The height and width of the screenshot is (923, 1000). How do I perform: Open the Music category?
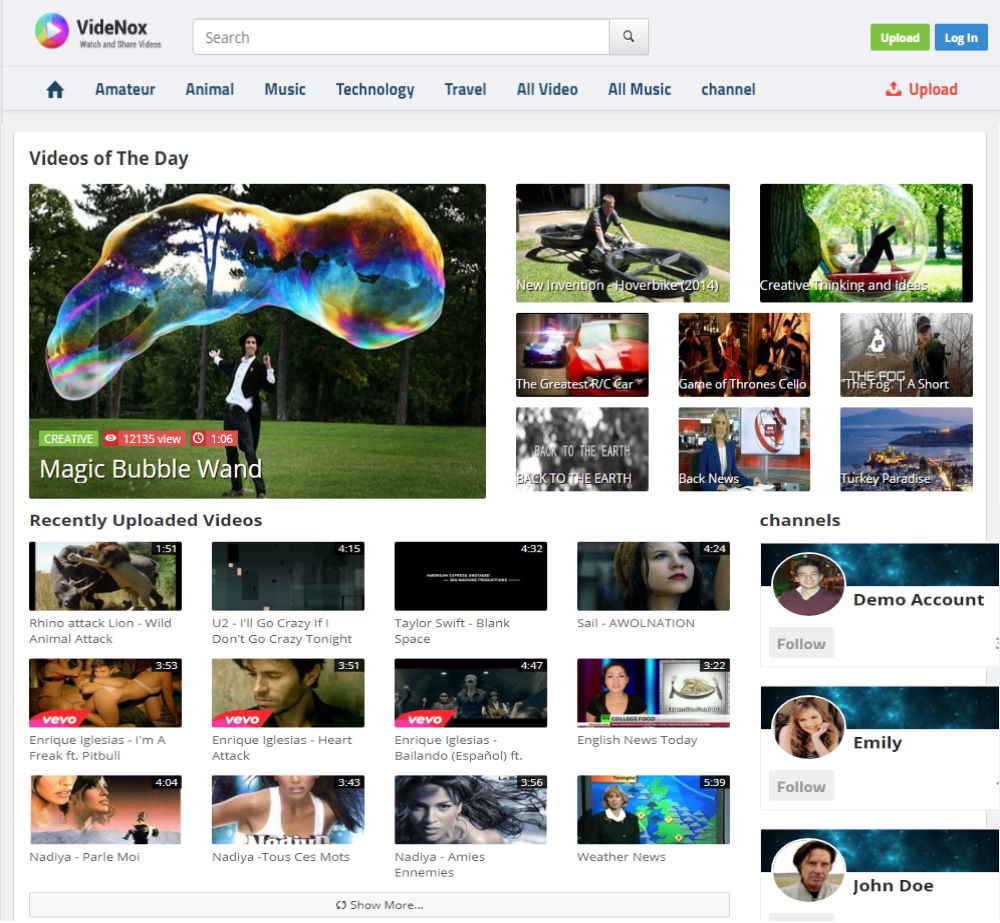pyautogui.click(x=285, y=89)
